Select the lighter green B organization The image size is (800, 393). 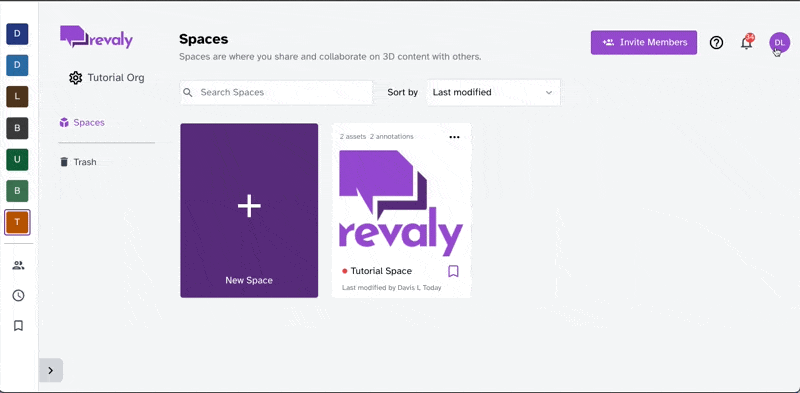(17, 191)
